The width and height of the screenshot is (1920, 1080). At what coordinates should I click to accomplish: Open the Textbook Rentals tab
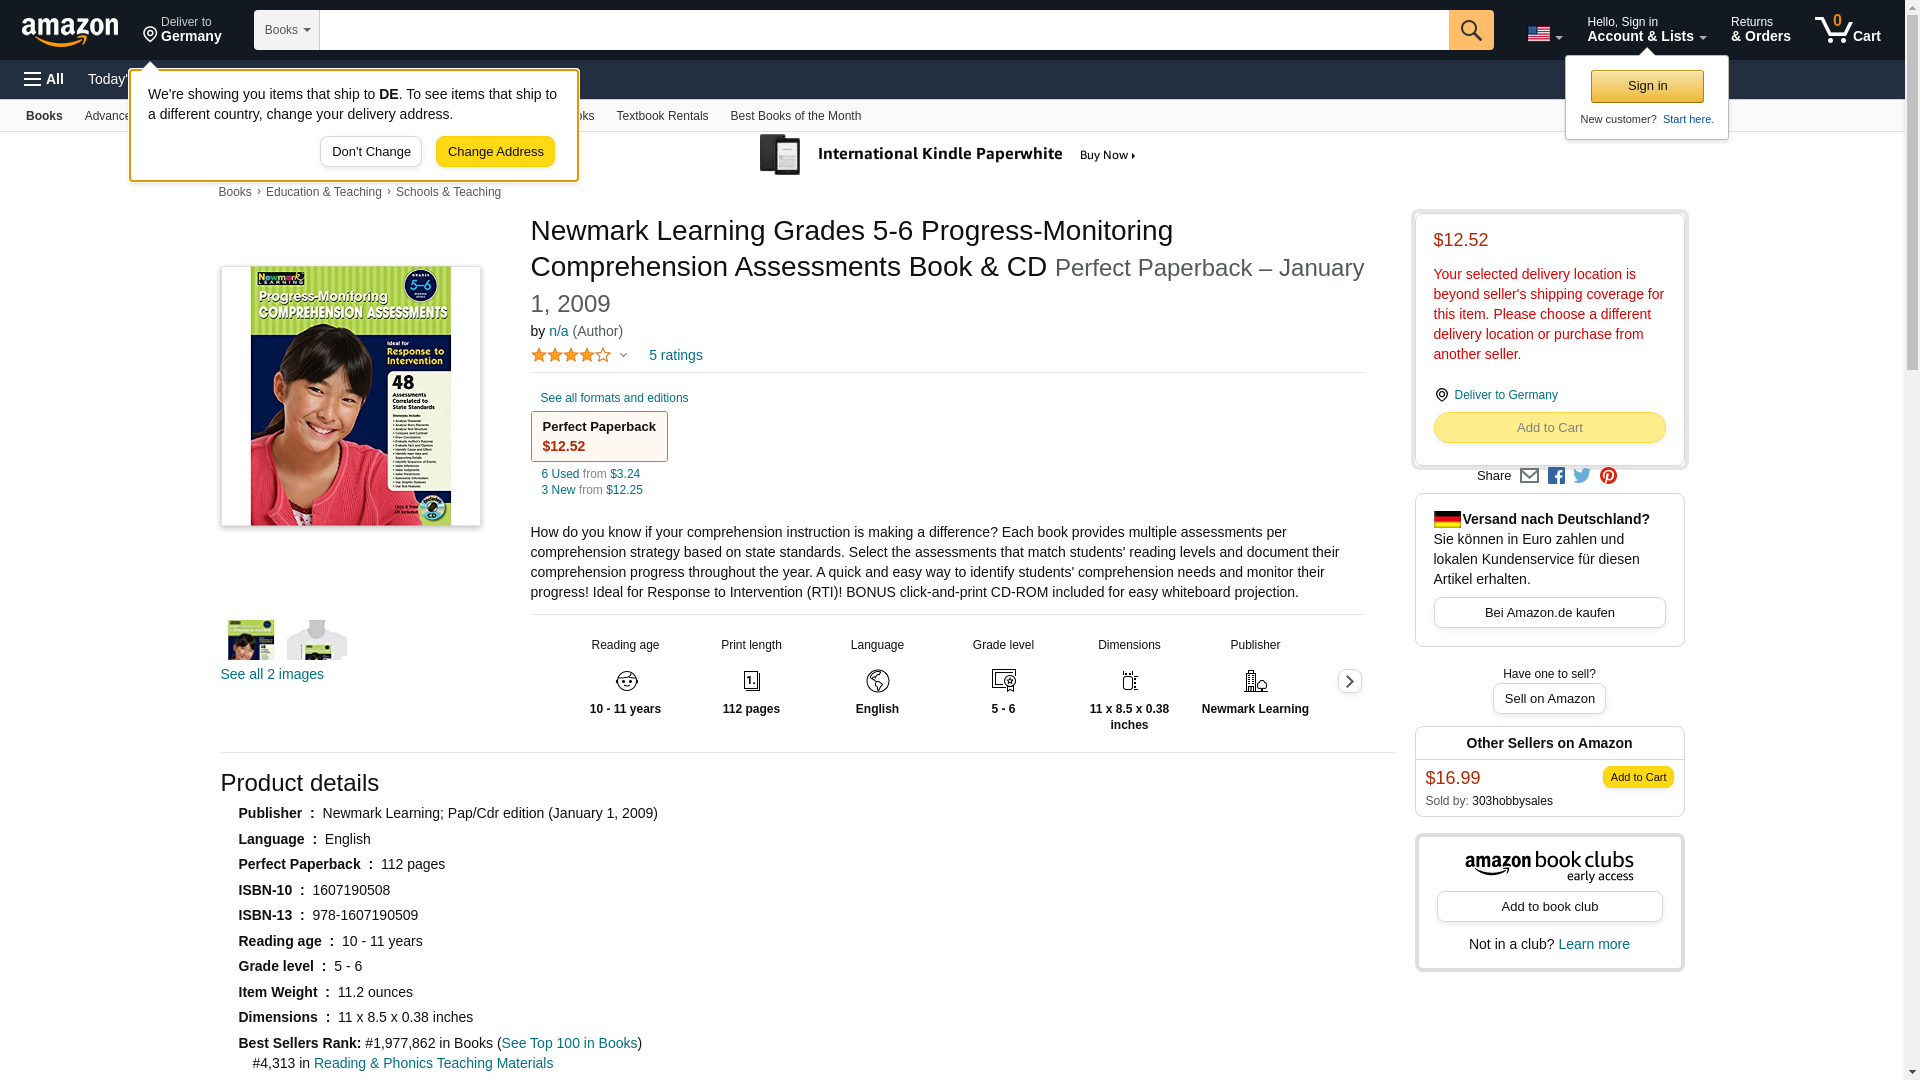point(661,116)
